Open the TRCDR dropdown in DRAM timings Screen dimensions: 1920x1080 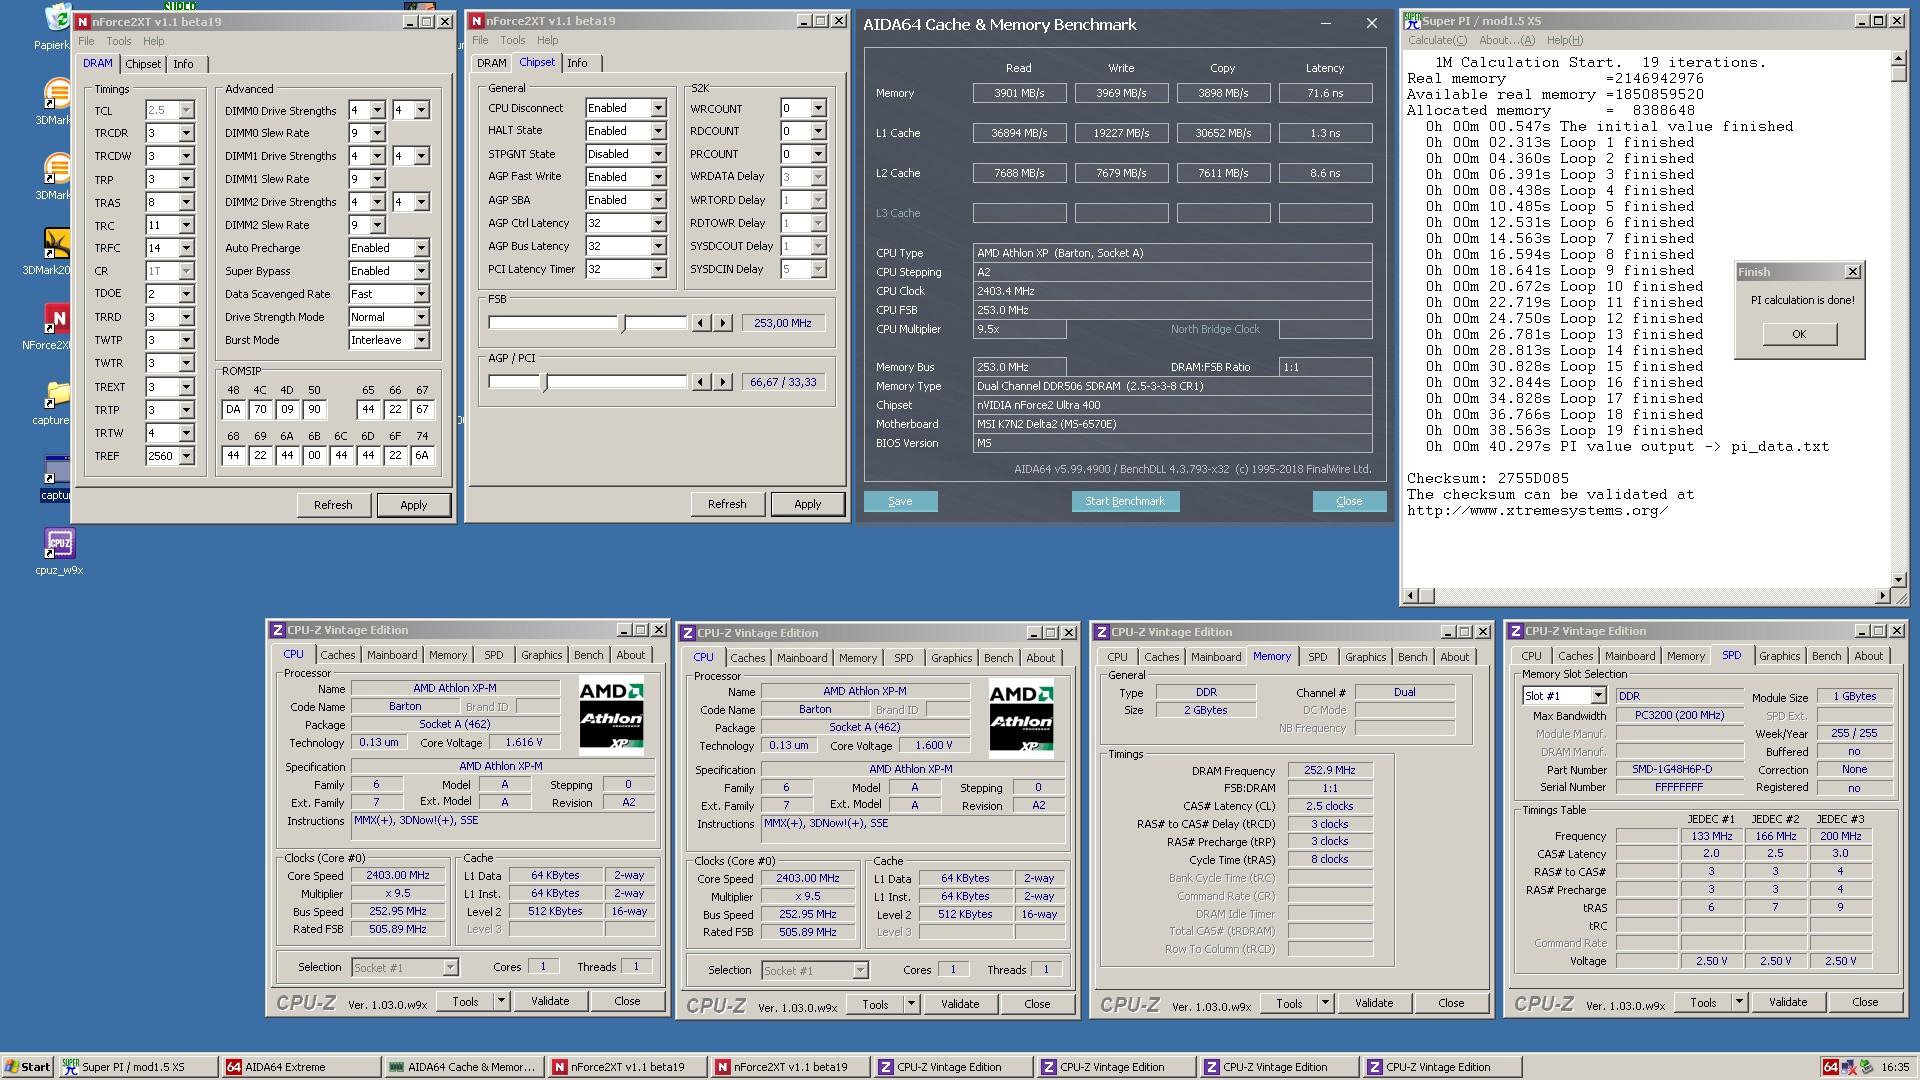tap(186, 133)
